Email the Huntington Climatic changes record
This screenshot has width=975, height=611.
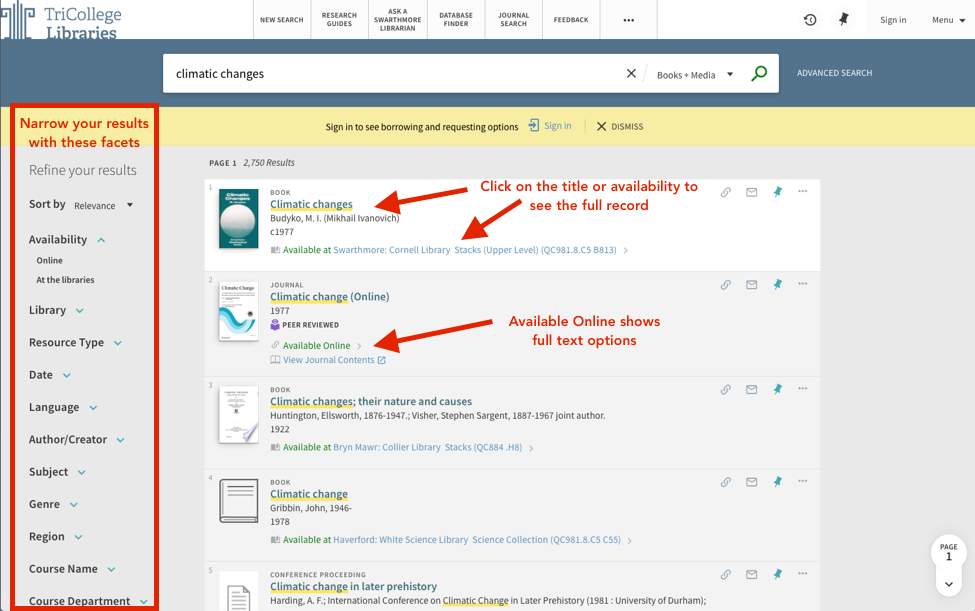[752, 390]
